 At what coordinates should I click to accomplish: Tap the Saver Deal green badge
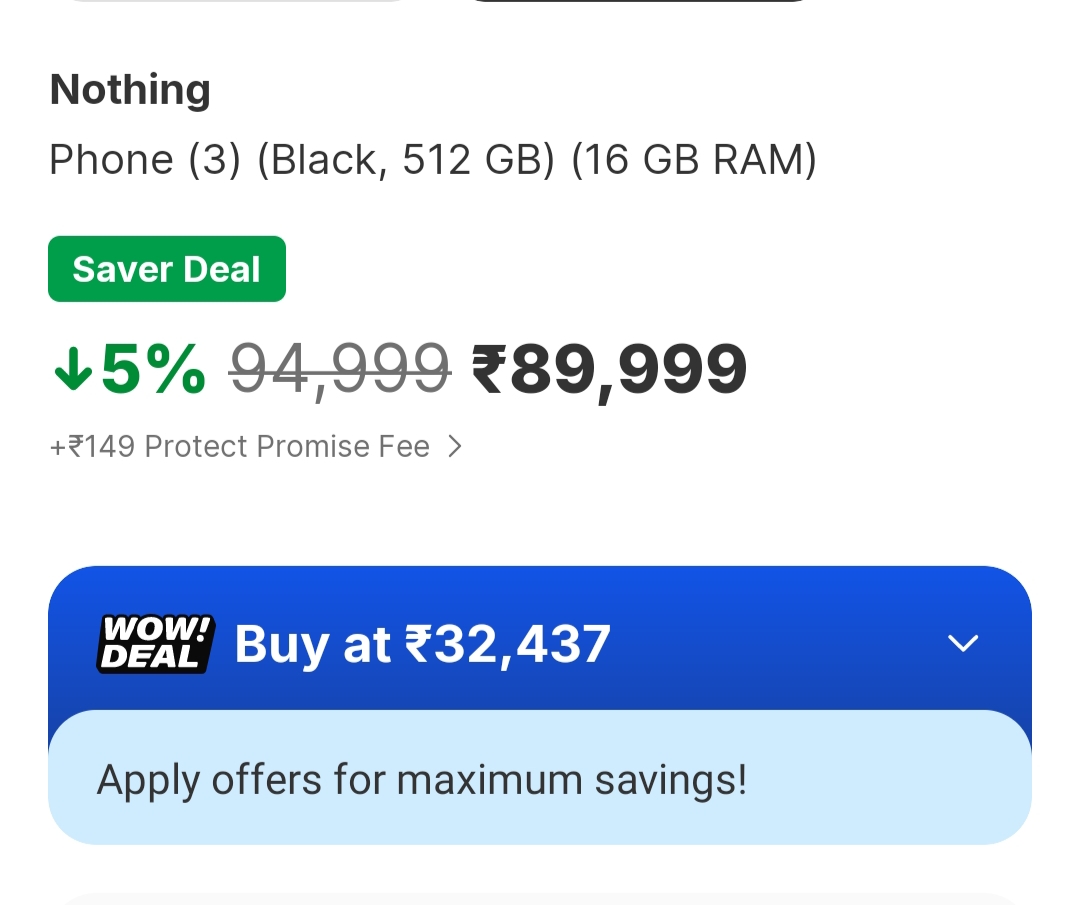click(x=167, y=269)
